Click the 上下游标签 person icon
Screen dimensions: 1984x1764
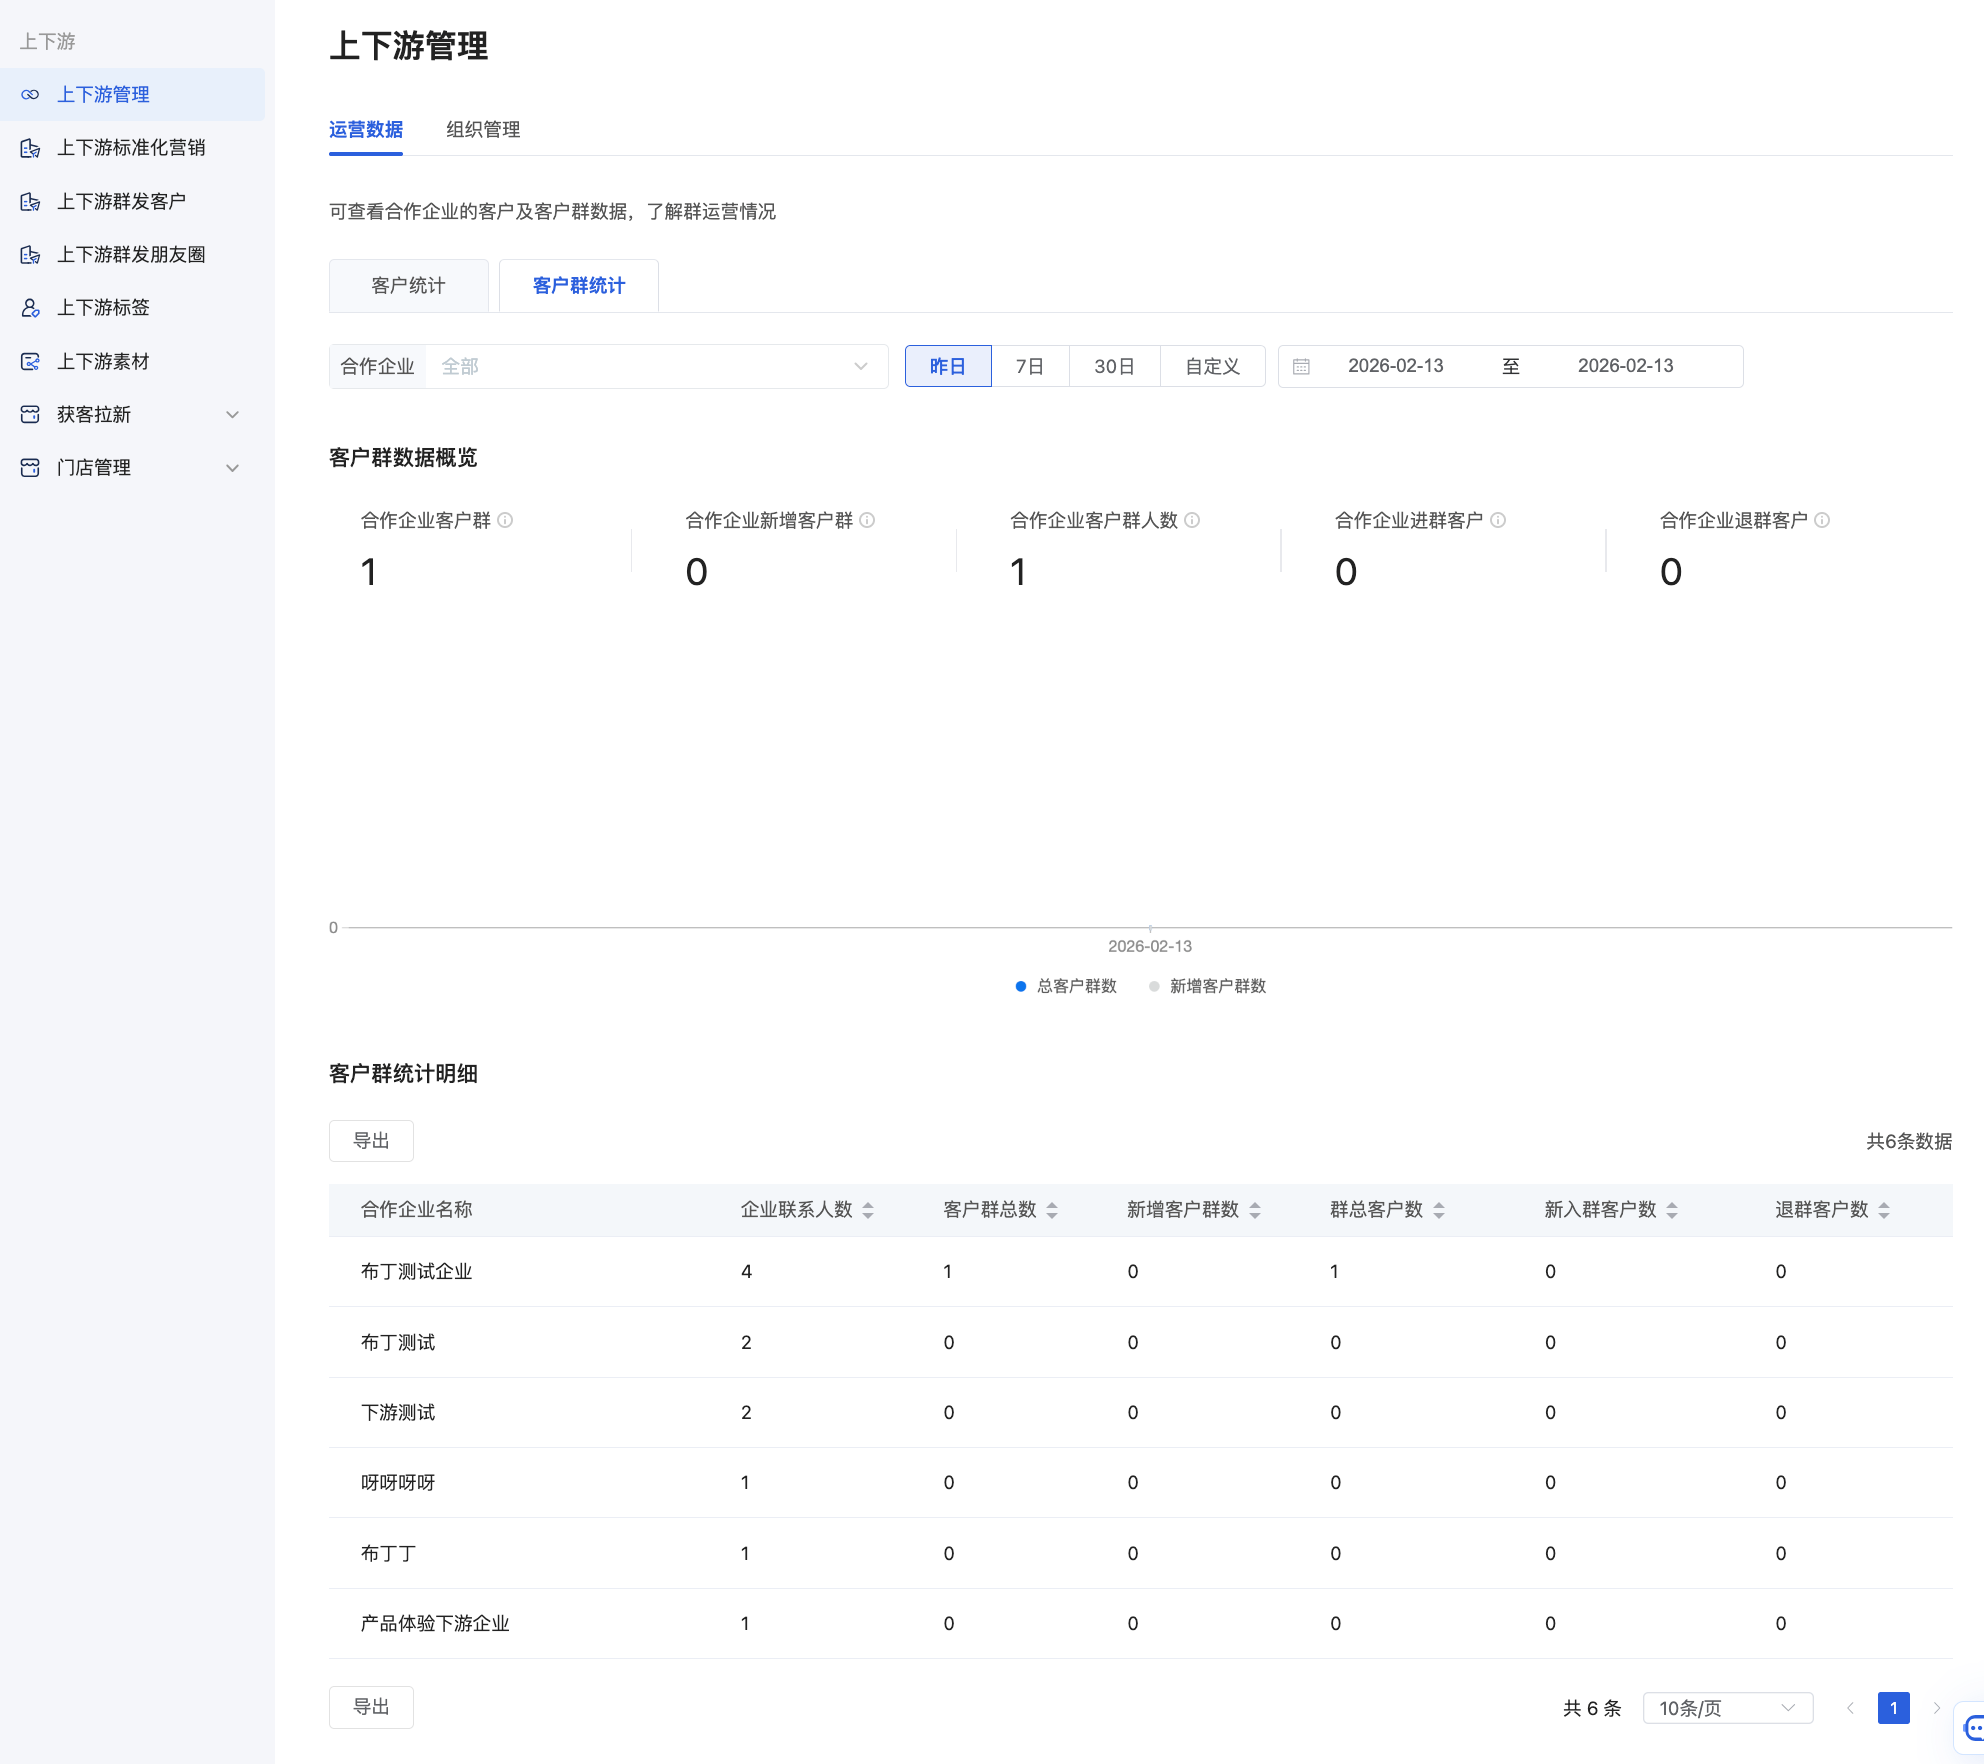tap(30, 308)
